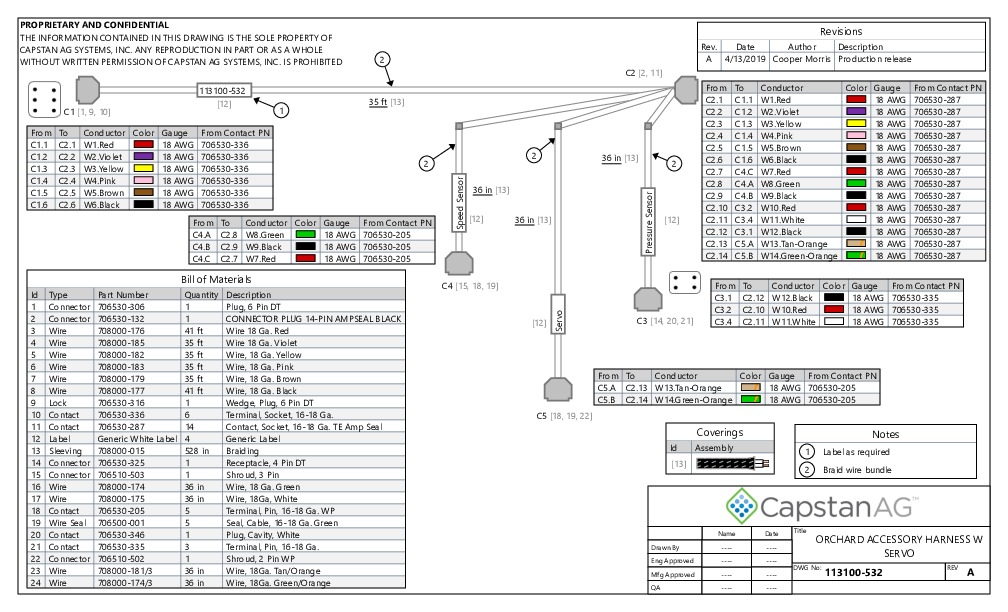Select the Revisions table header
The image size is (1008, 612).
pyautogui.click(x=840, y=32)
